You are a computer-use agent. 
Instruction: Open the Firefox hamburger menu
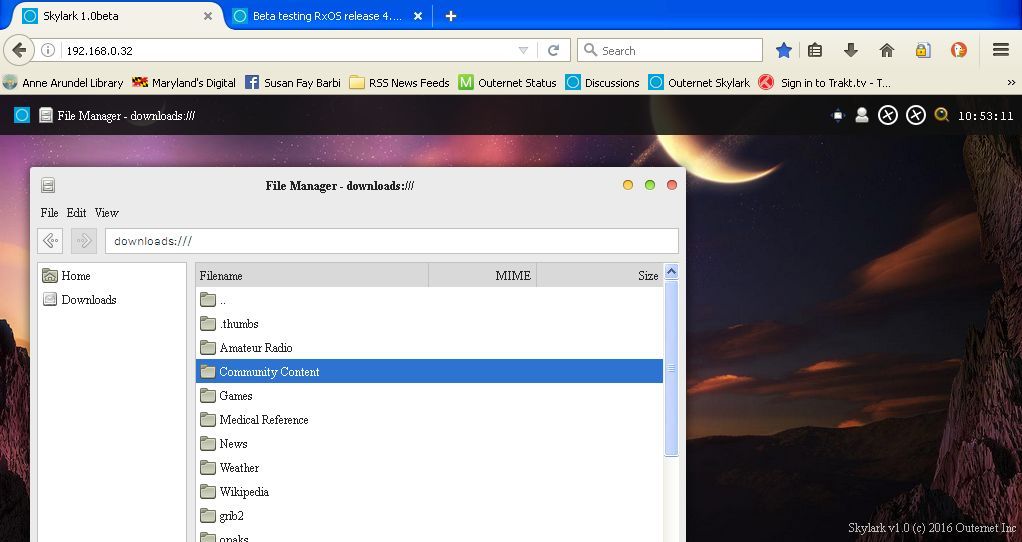[x=1000, y=50]
